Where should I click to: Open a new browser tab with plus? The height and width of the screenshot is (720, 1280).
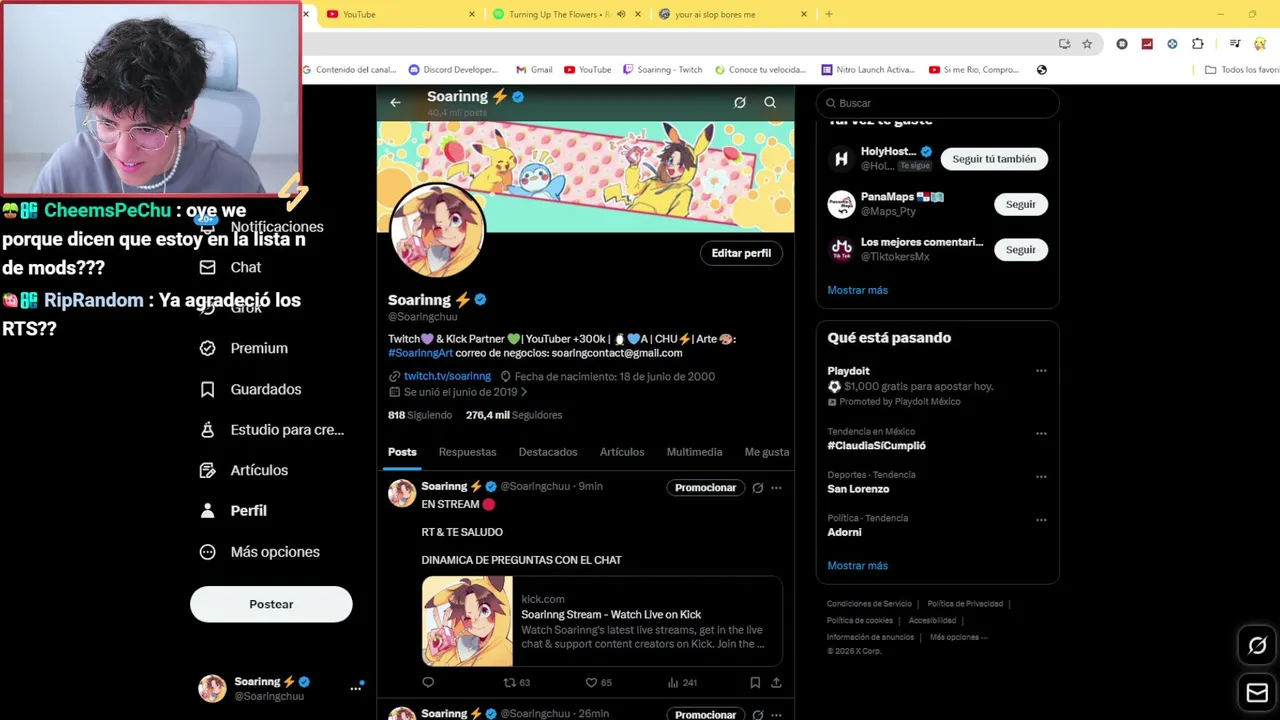[828, 14]
